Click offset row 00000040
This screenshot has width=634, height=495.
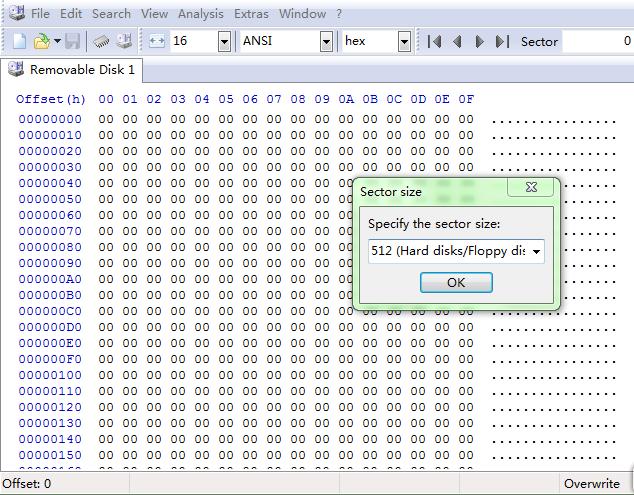pyautogui.click(x=50, y=183)
